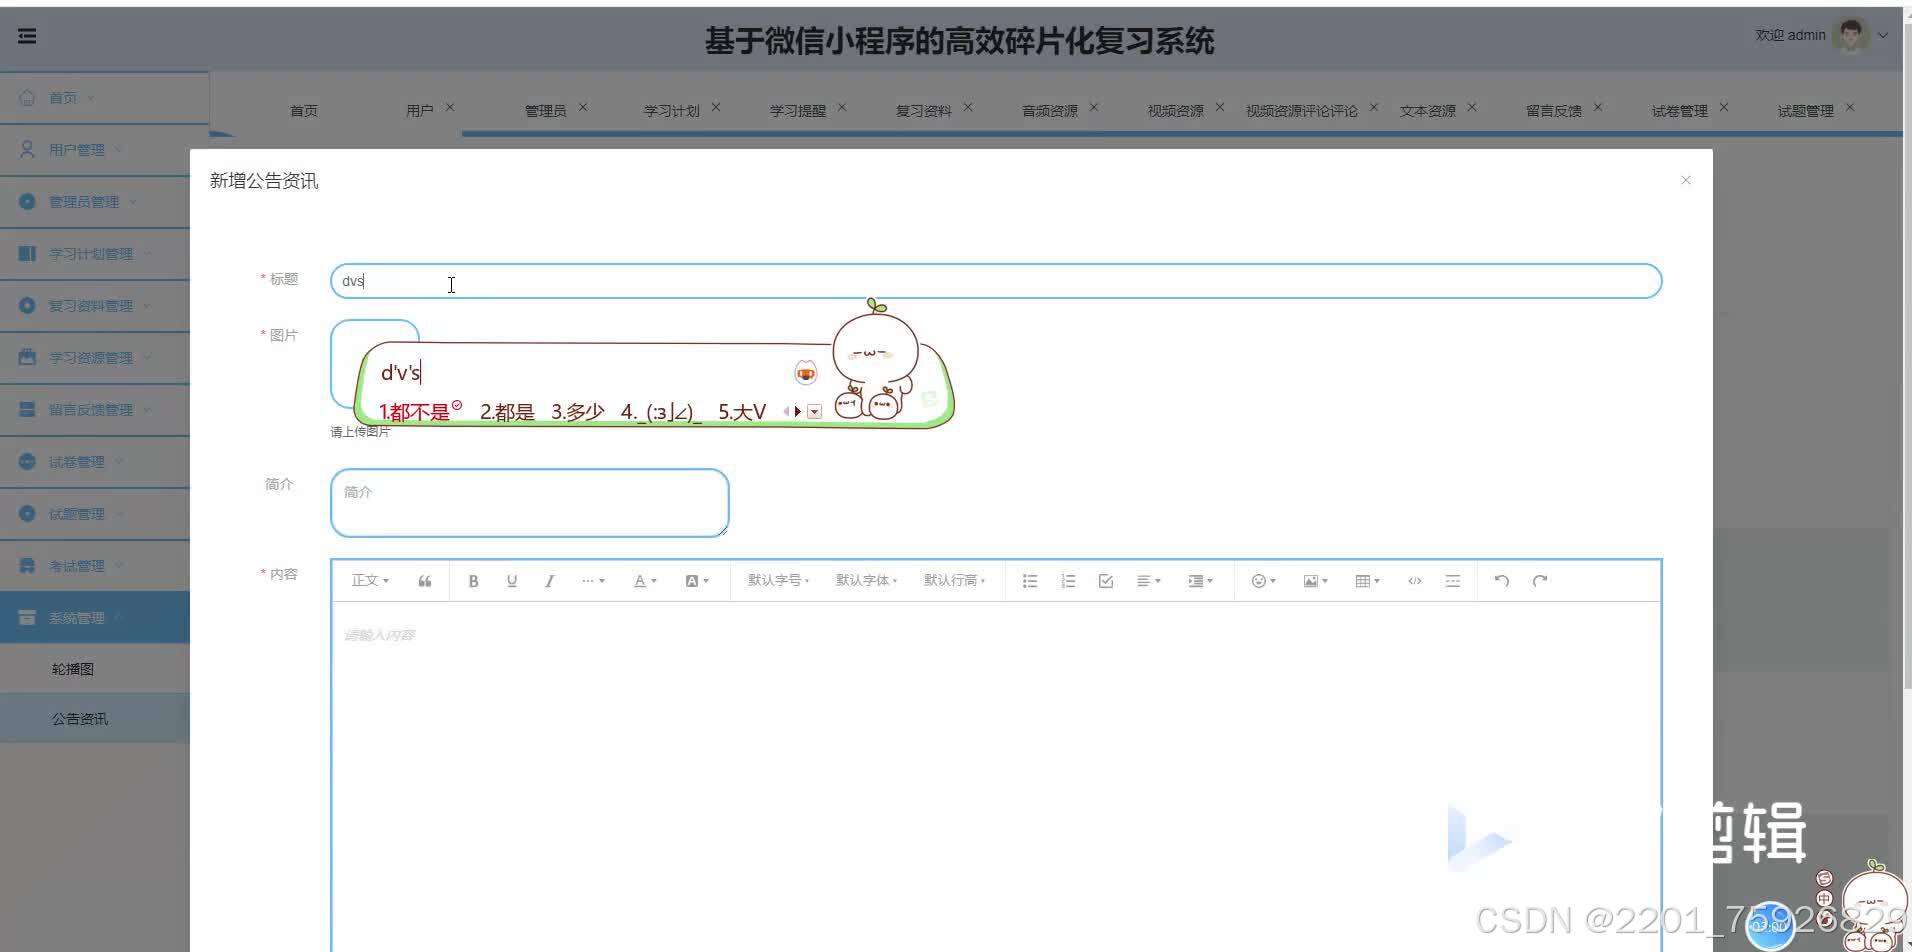
Task: Switch to the 管理员 tab
Action: (x=545, y=110)
